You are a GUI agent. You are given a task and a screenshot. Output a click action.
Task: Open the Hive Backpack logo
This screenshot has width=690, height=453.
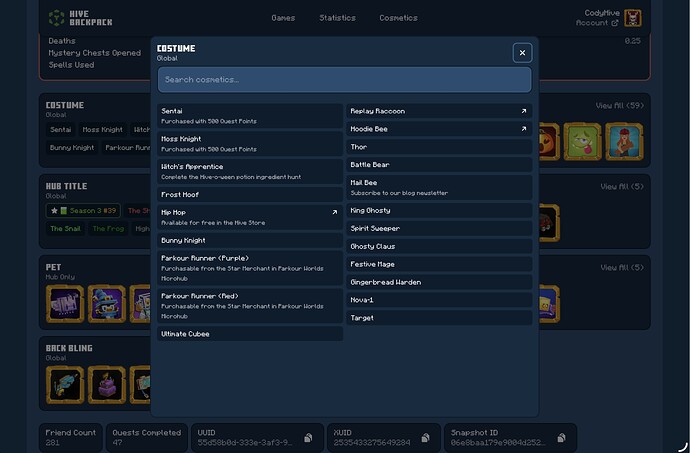pyautogui.click(x=80, y=18)
